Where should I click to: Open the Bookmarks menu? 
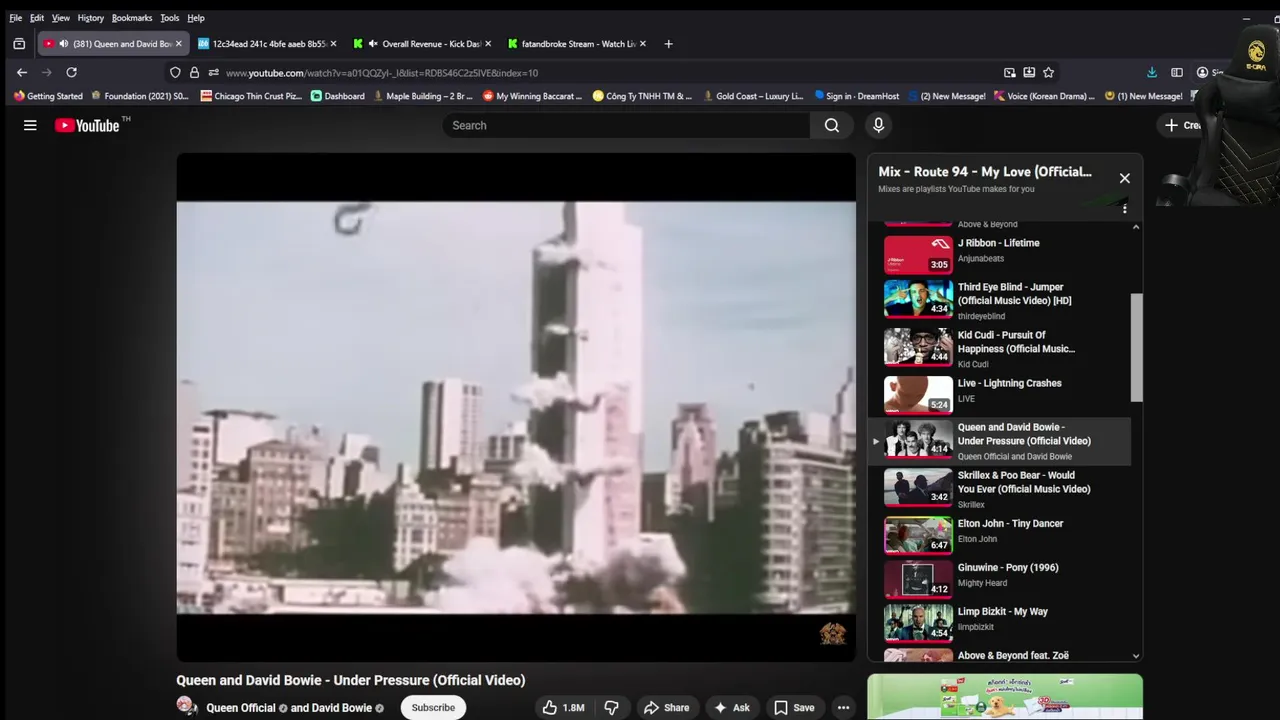tap(132, 18)
